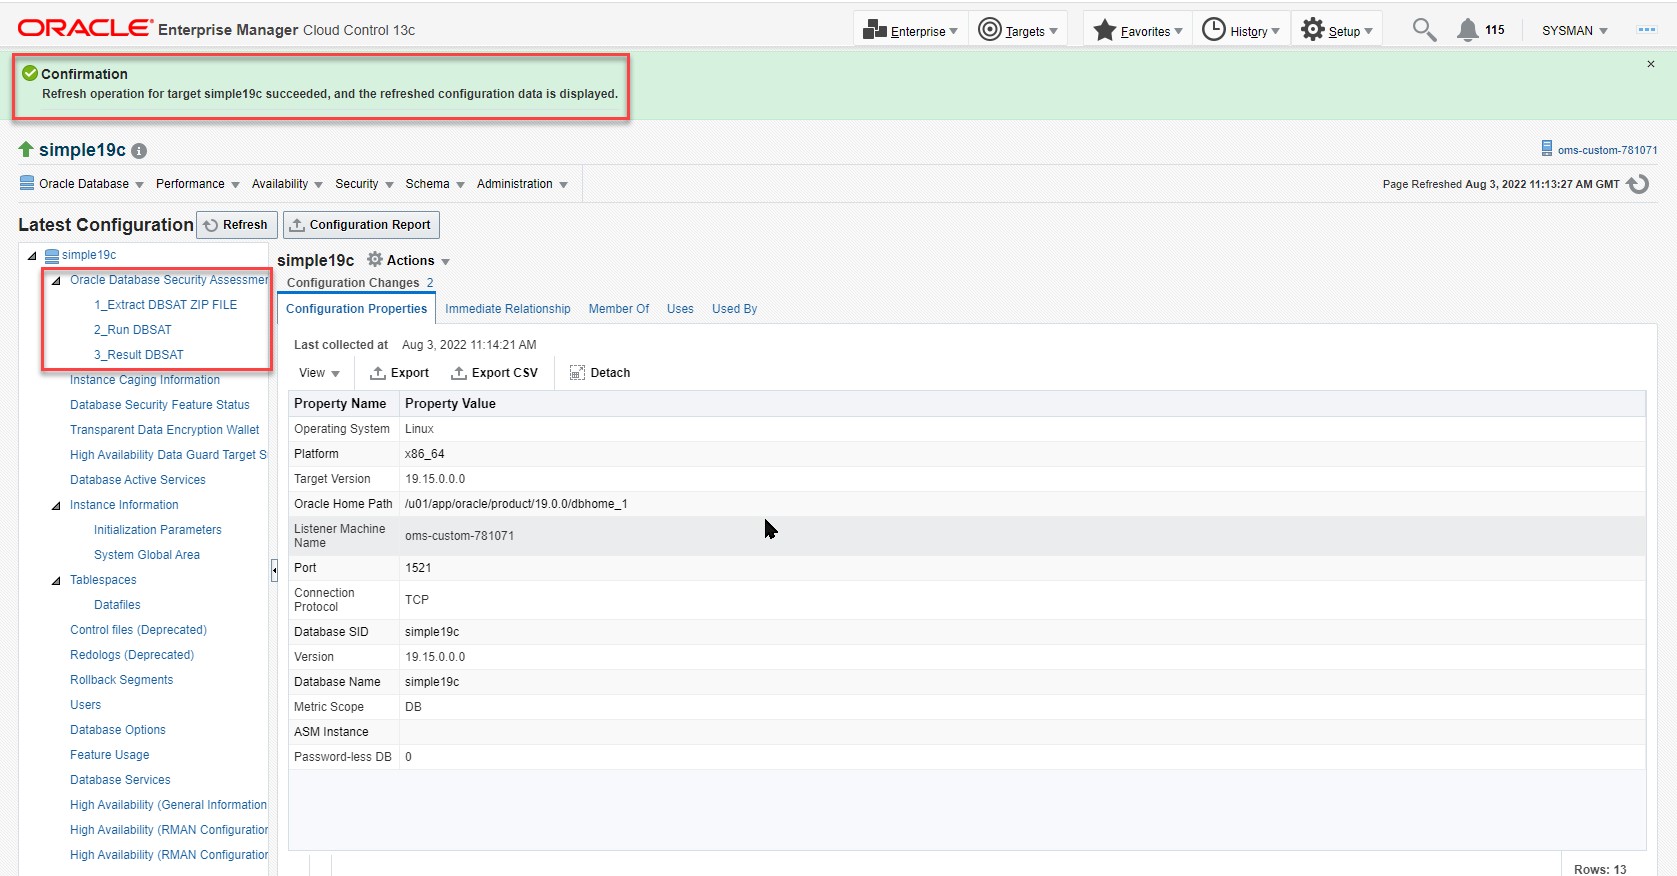Screen dimensions: 1677x876
Task: Click the Export CSV upload icon
Action: pyautogui.click(x=459, y=373)
